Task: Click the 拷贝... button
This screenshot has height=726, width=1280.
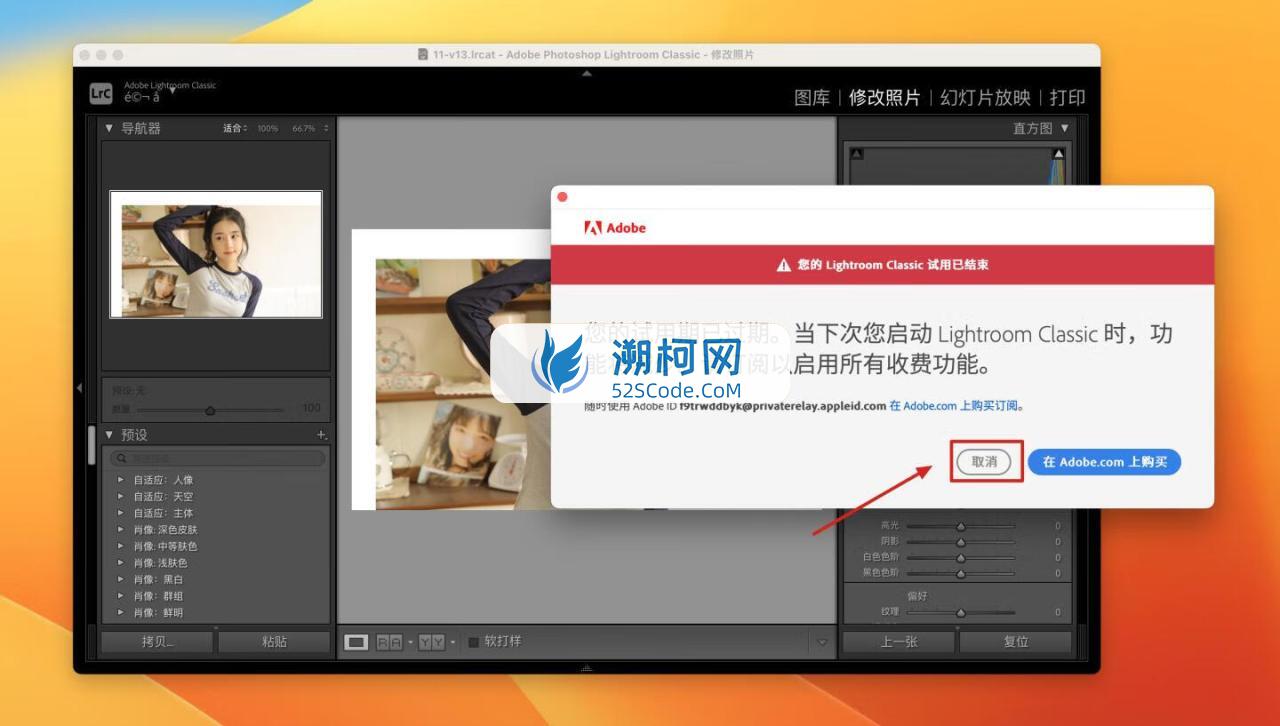Action: (158, 642)
